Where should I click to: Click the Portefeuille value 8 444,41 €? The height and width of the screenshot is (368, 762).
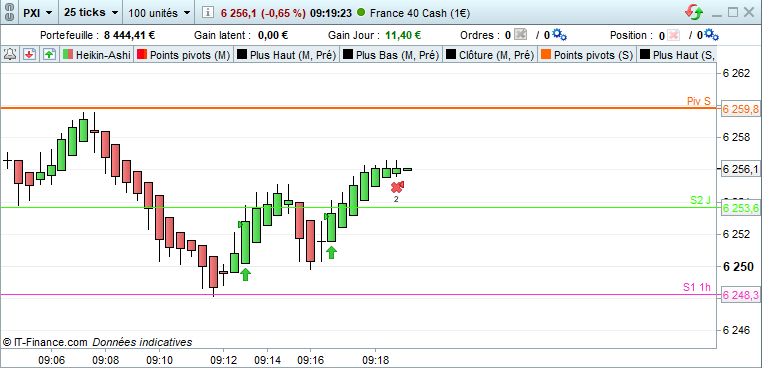click(x=129, y=35)
